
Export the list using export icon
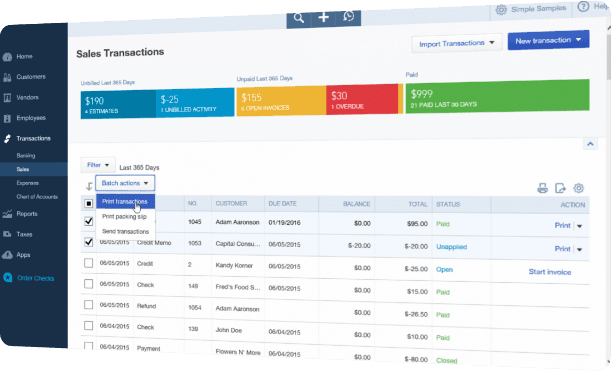560,188
